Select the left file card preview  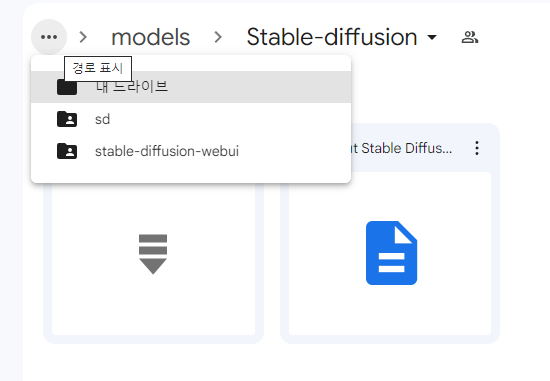[x=153, y=259]
